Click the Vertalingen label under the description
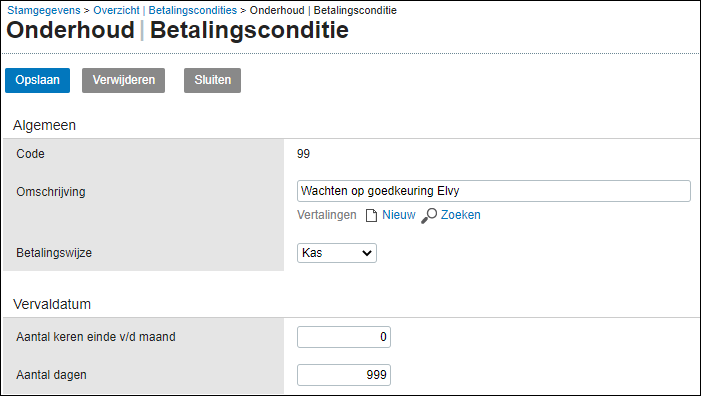Image resolution: width=701 pixels, height=396 pixels. pyautogui.click(x=327, y=215)
